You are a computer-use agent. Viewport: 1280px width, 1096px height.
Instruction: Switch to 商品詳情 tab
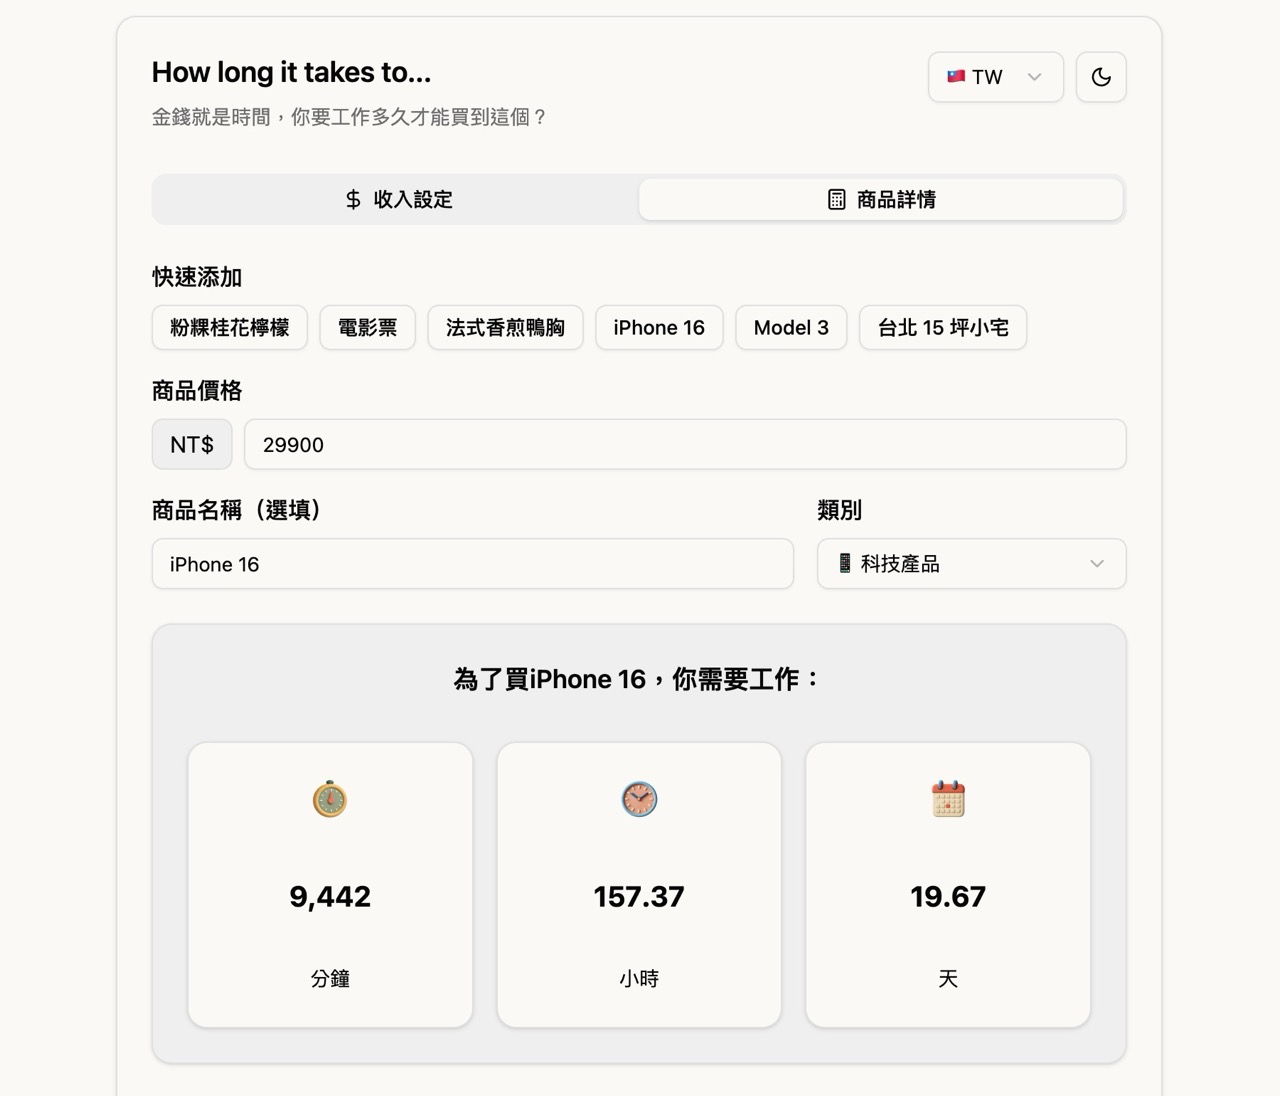881,199
